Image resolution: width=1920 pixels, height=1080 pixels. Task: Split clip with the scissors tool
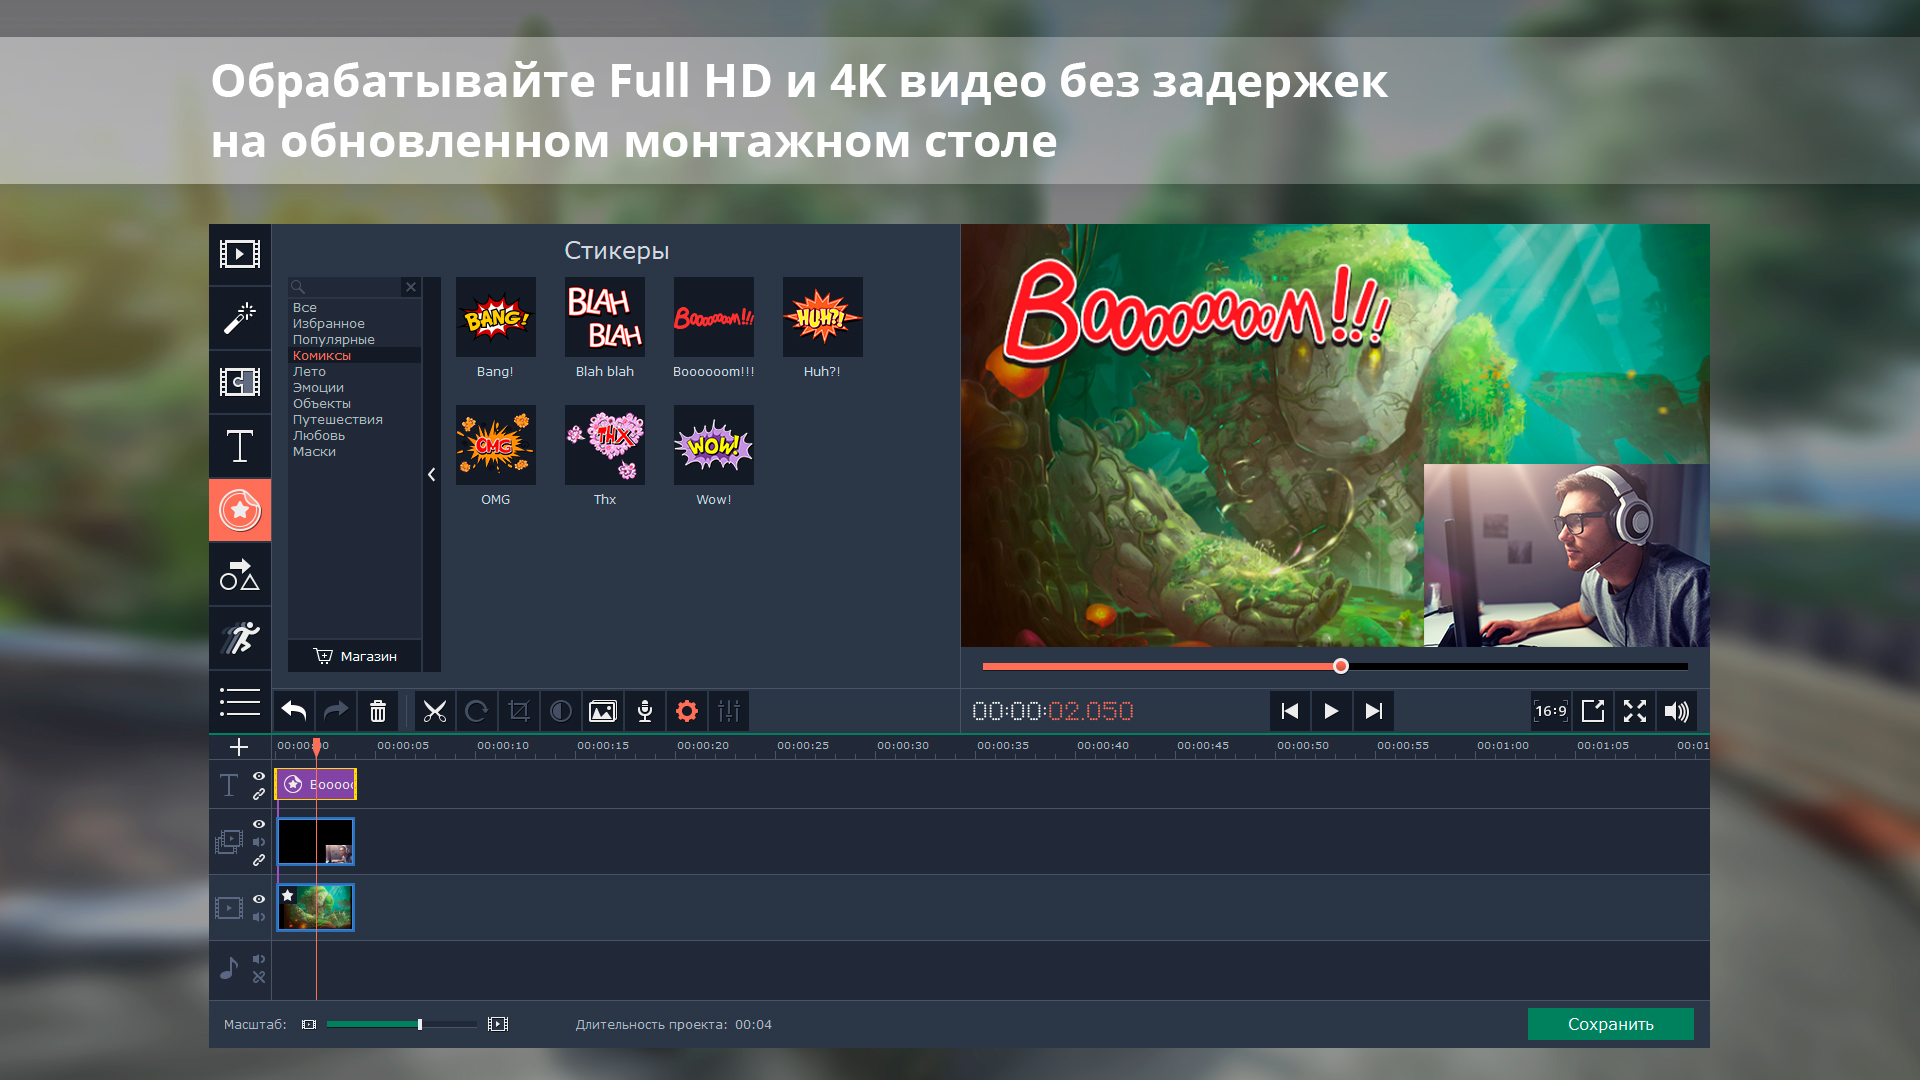[x=435, y=711]
